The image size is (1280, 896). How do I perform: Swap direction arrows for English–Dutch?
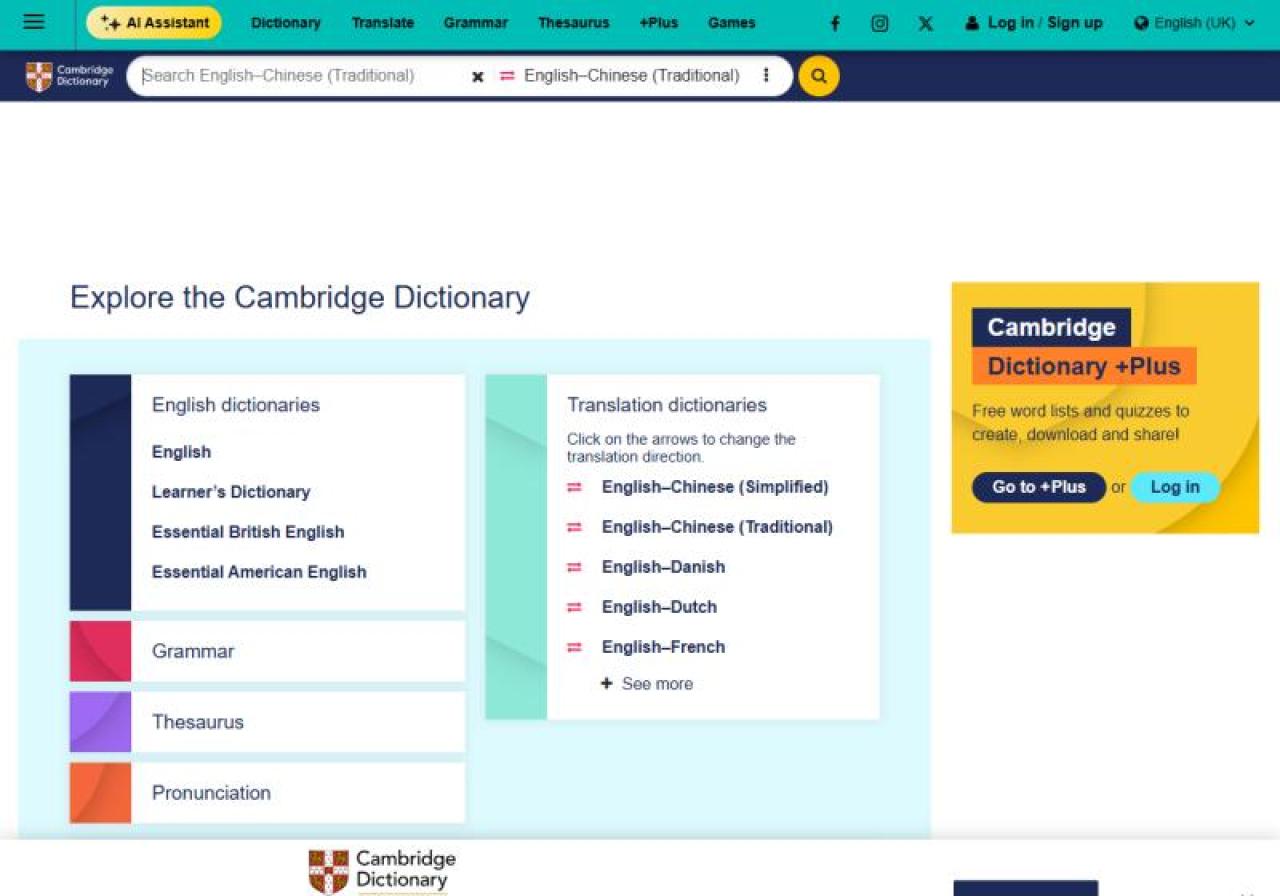(x=574, y=607)
